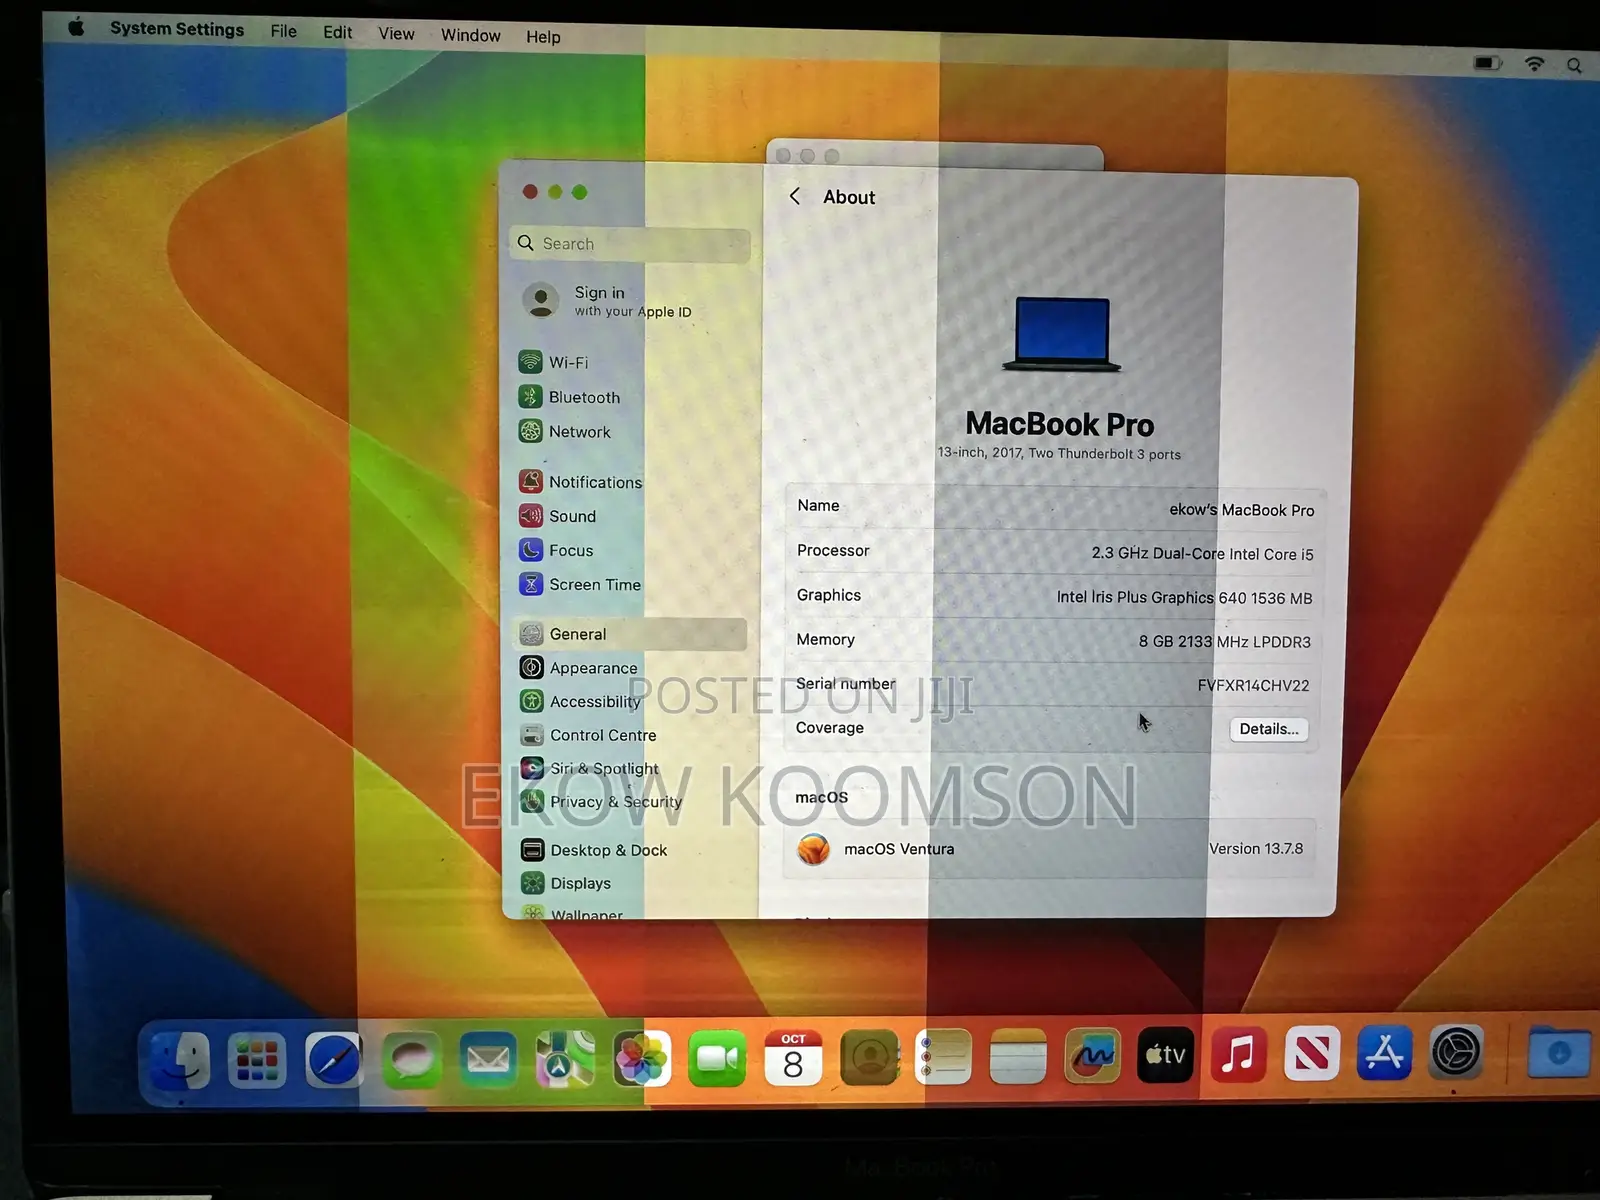Open Spotlight search in menu bar
This screenshot has width=1600, height=1200.
[1574, 65]
